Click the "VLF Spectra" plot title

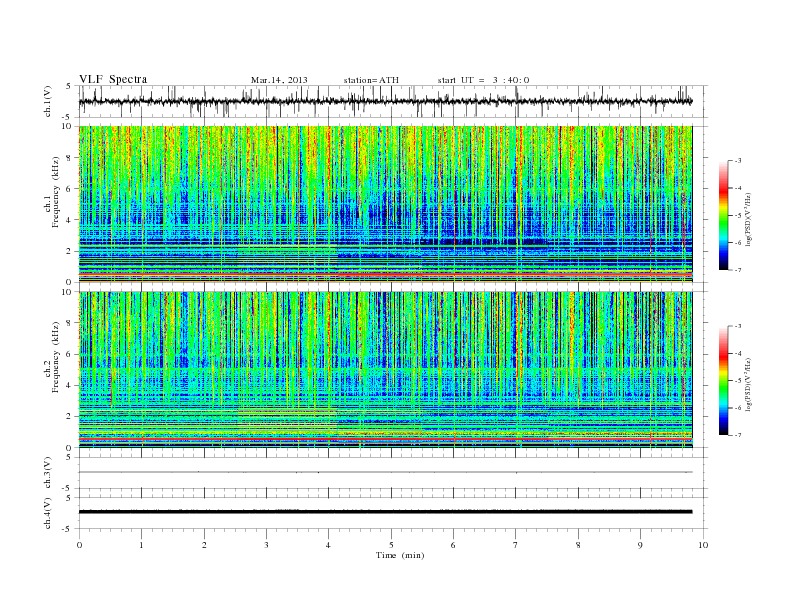coord(113,79)
